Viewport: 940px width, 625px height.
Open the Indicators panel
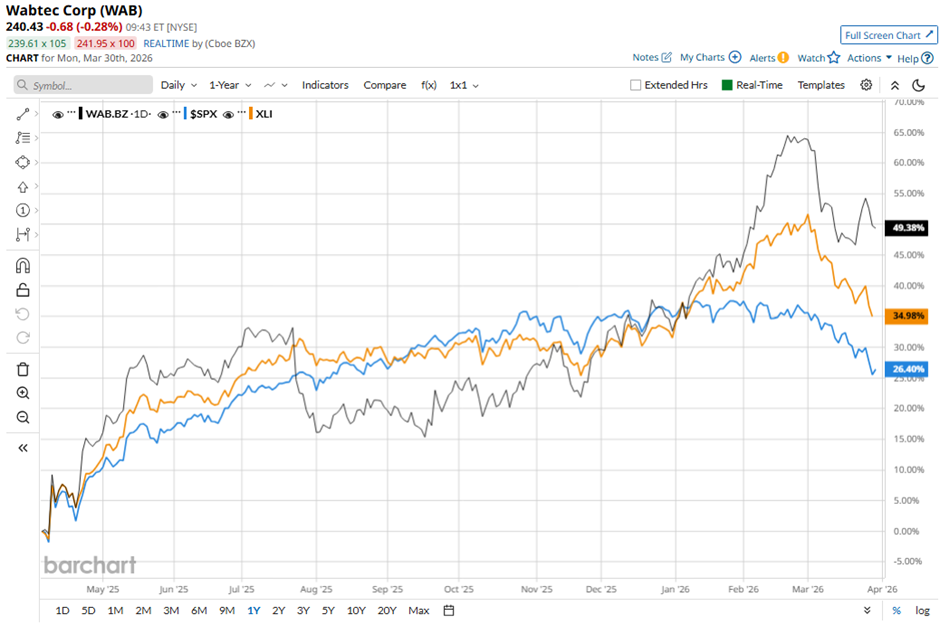pos(325,85)
